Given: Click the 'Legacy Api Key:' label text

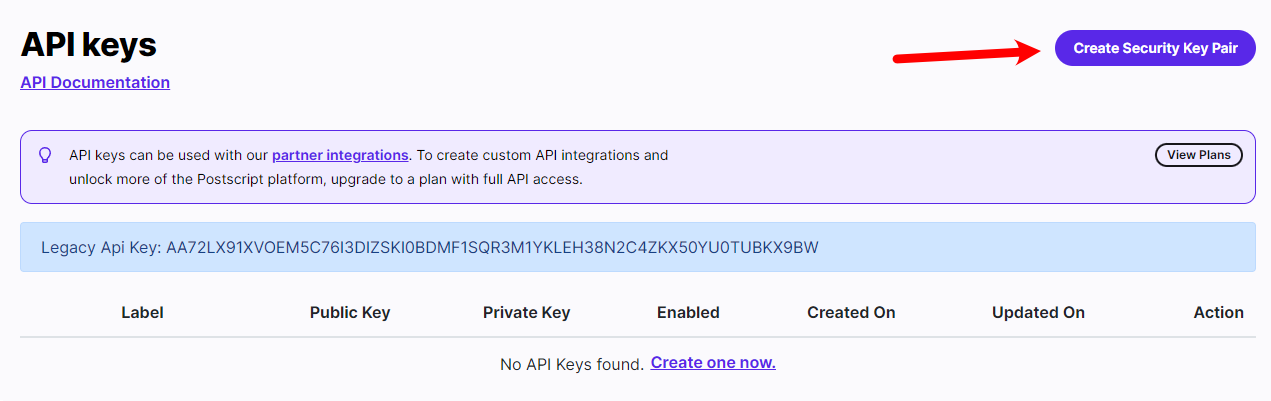Looking at the screenshot, I should point(101,247).
